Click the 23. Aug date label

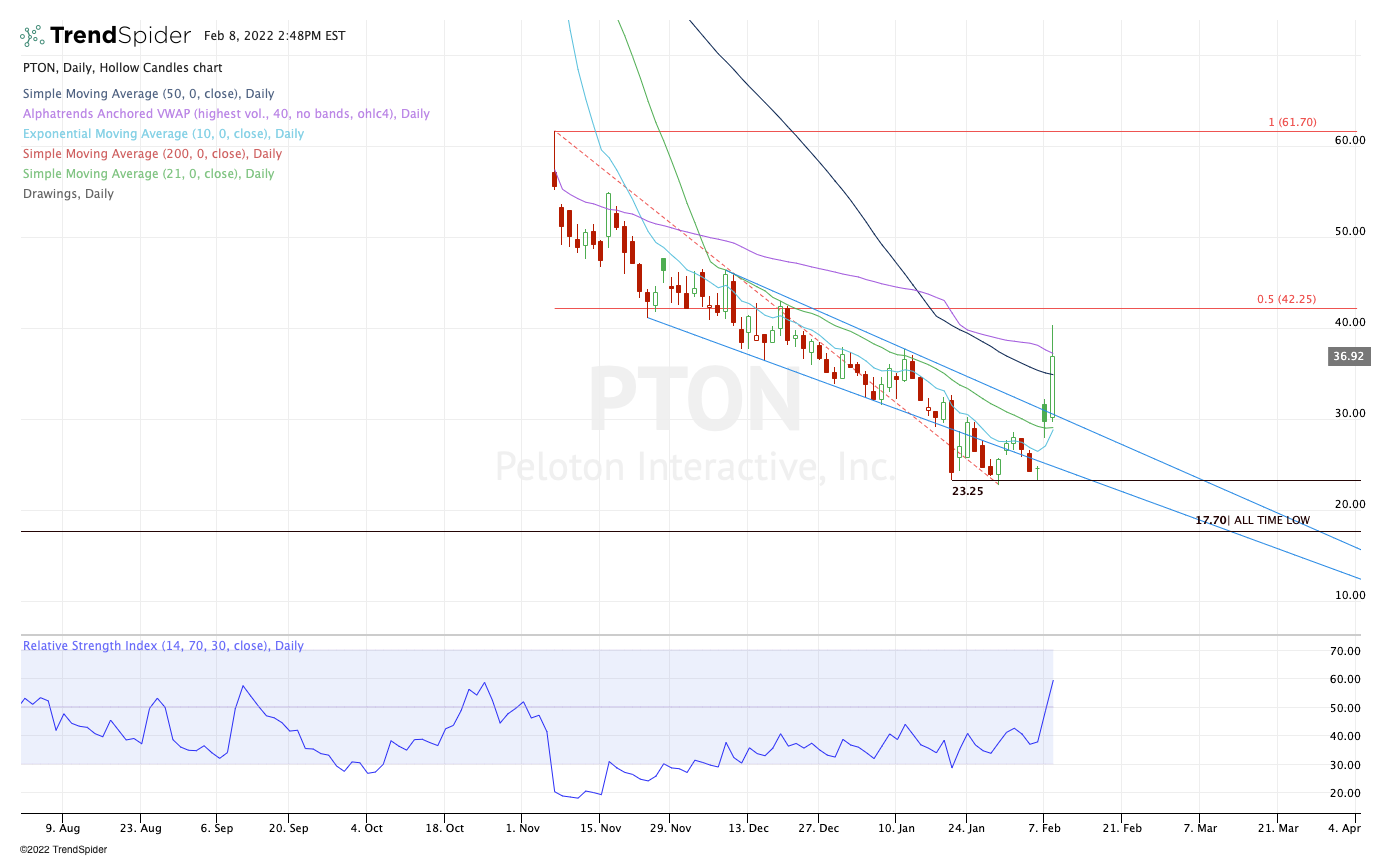[140, 828]
